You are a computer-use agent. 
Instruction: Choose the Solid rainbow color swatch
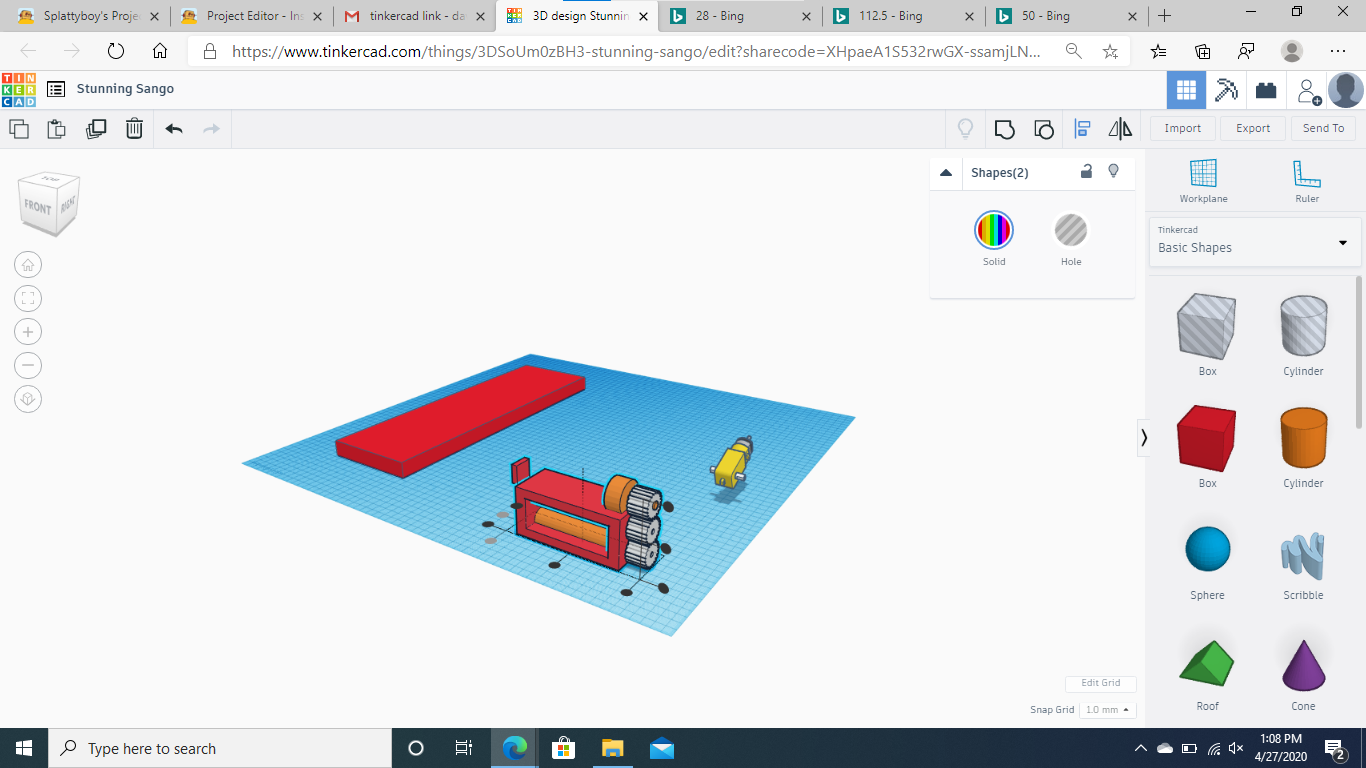point(993,230)
